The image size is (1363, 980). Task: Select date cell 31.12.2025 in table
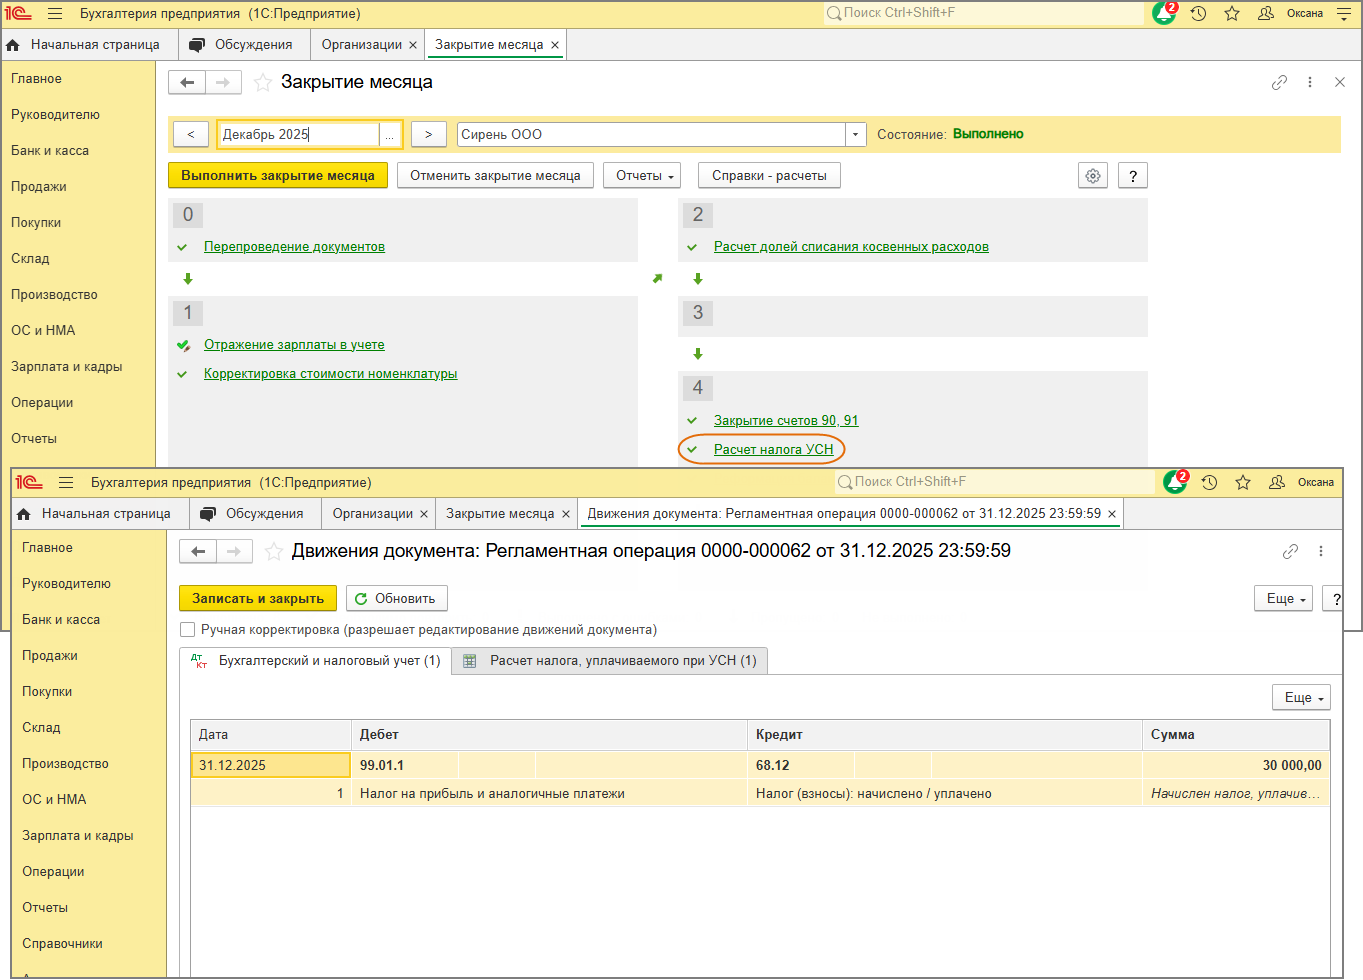(x=271, y=765)
